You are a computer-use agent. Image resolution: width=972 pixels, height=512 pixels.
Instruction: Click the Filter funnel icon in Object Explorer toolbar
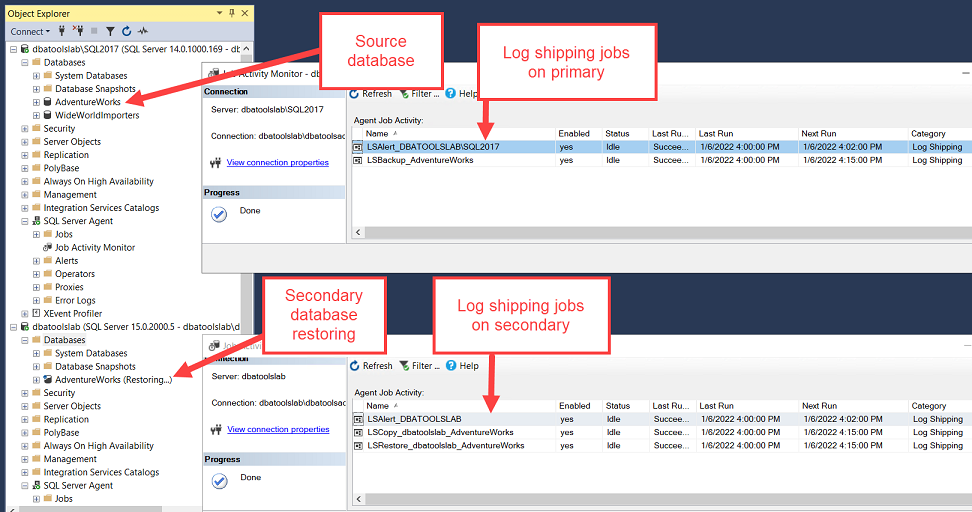click(x=110, y=31)
